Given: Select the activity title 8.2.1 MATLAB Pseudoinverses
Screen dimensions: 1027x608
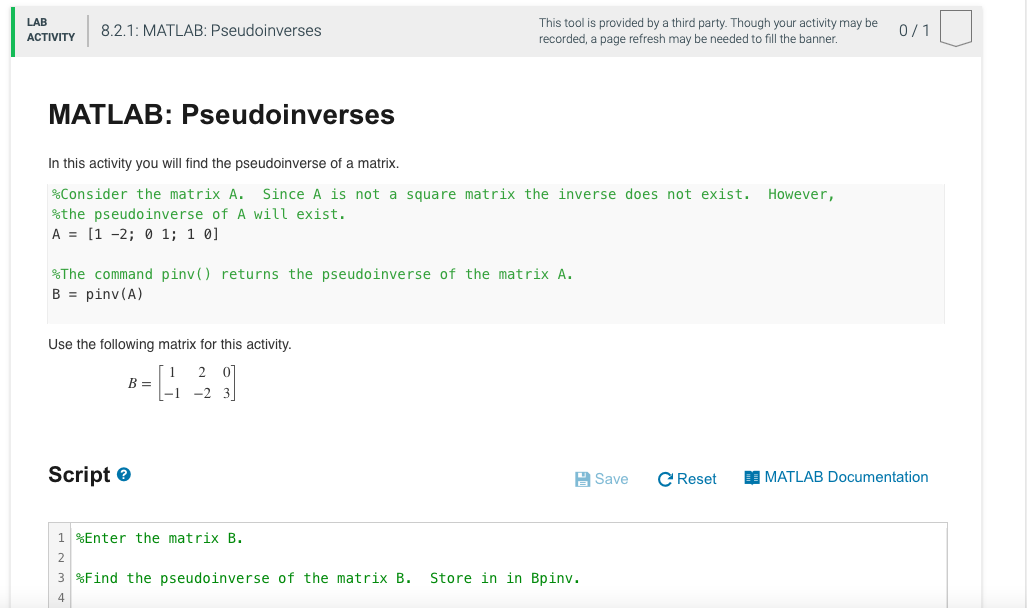Looking at the screenshot, I should 212,30.
